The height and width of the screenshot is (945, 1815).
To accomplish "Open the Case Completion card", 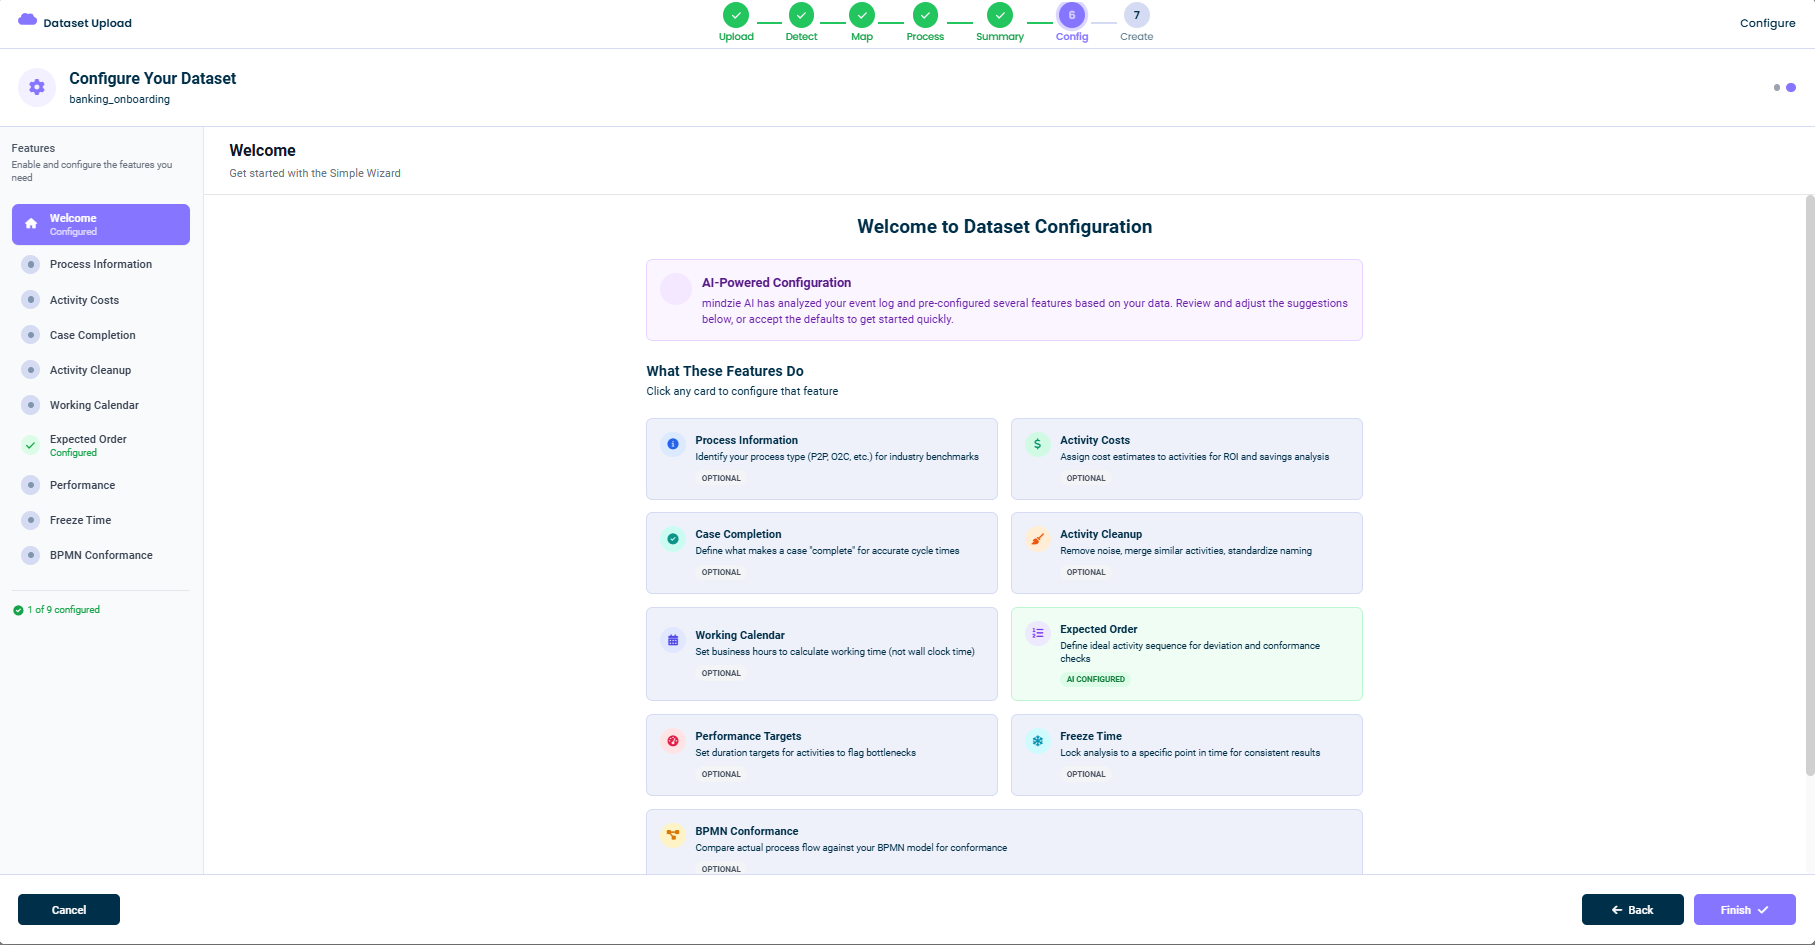I will click(x=822, y=553).
